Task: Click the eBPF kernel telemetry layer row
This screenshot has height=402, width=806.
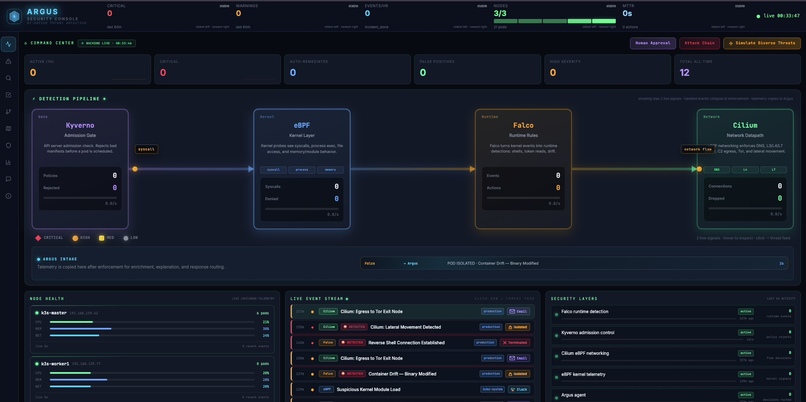Action: click(673, 377)
